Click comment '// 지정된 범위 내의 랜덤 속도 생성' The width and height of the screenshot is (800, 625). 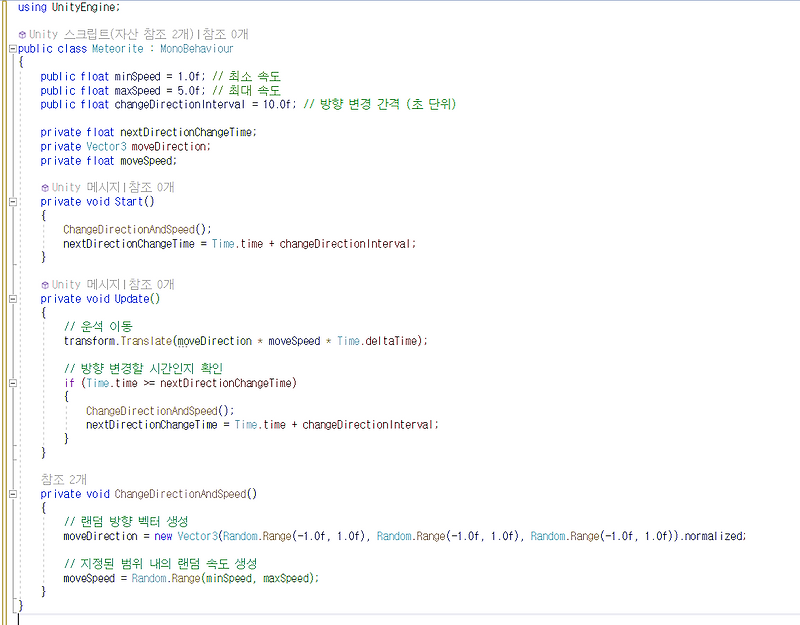click(160, 564)
